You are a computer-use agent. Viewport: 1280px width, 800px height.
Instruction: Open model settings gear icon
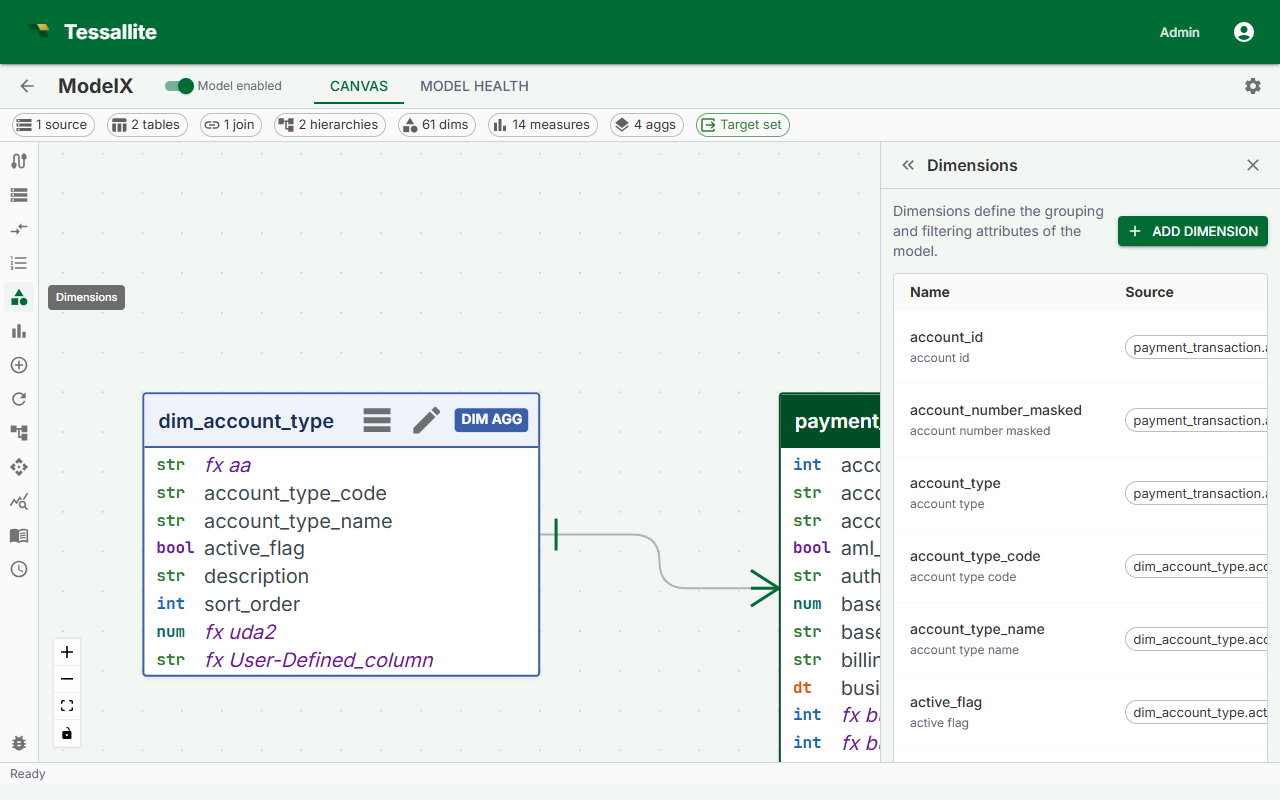1253,86
